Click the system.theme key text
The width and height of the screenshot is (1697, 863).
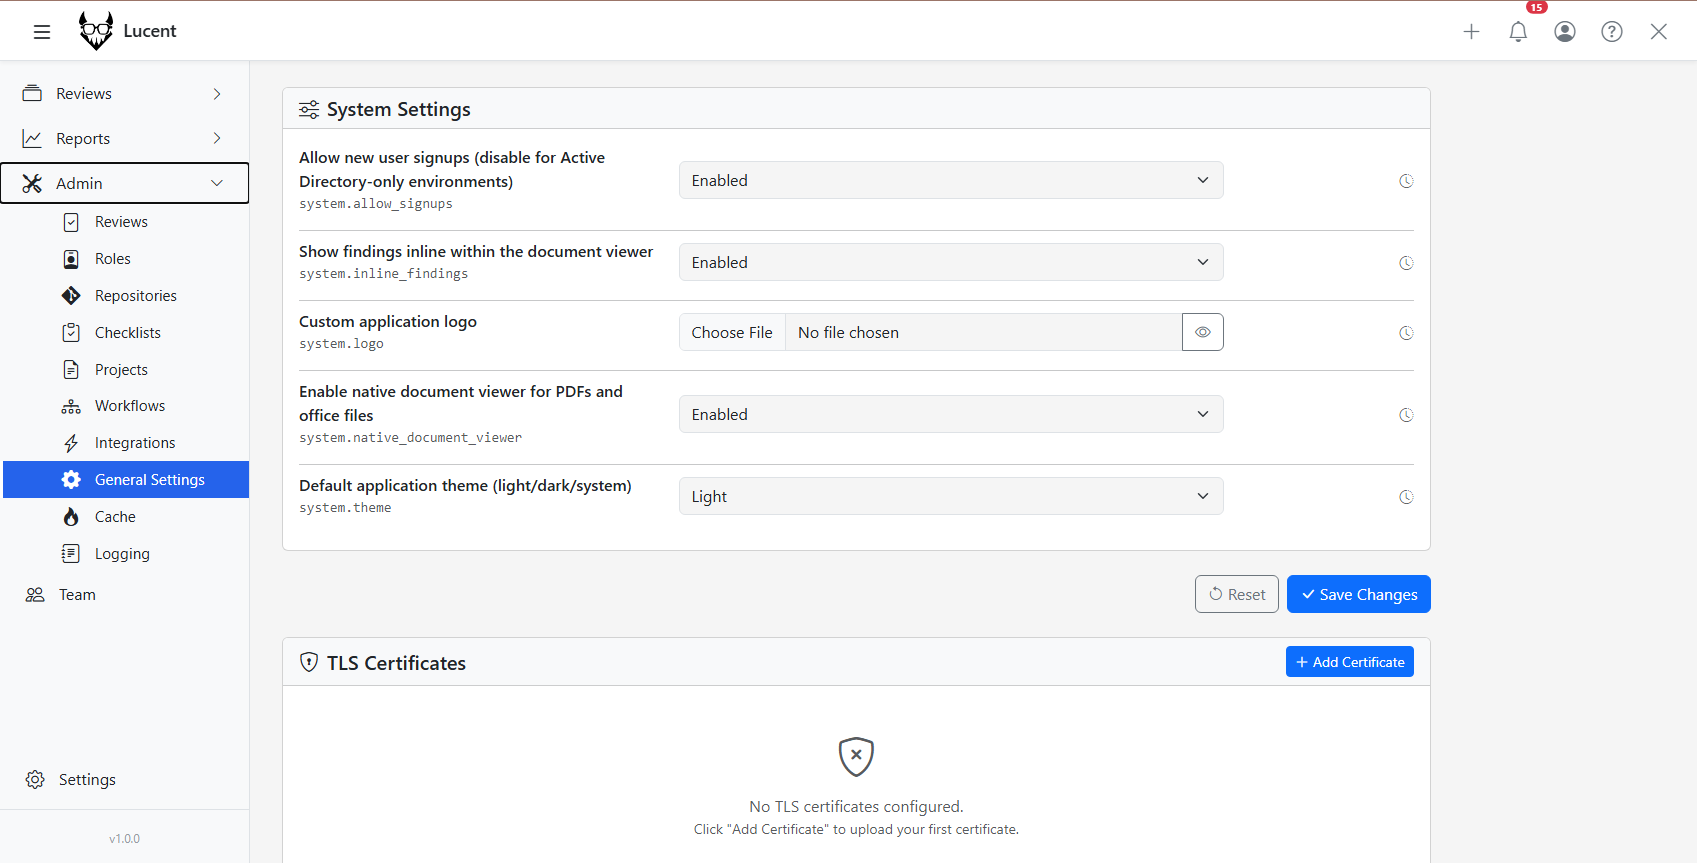pos(345,508)
